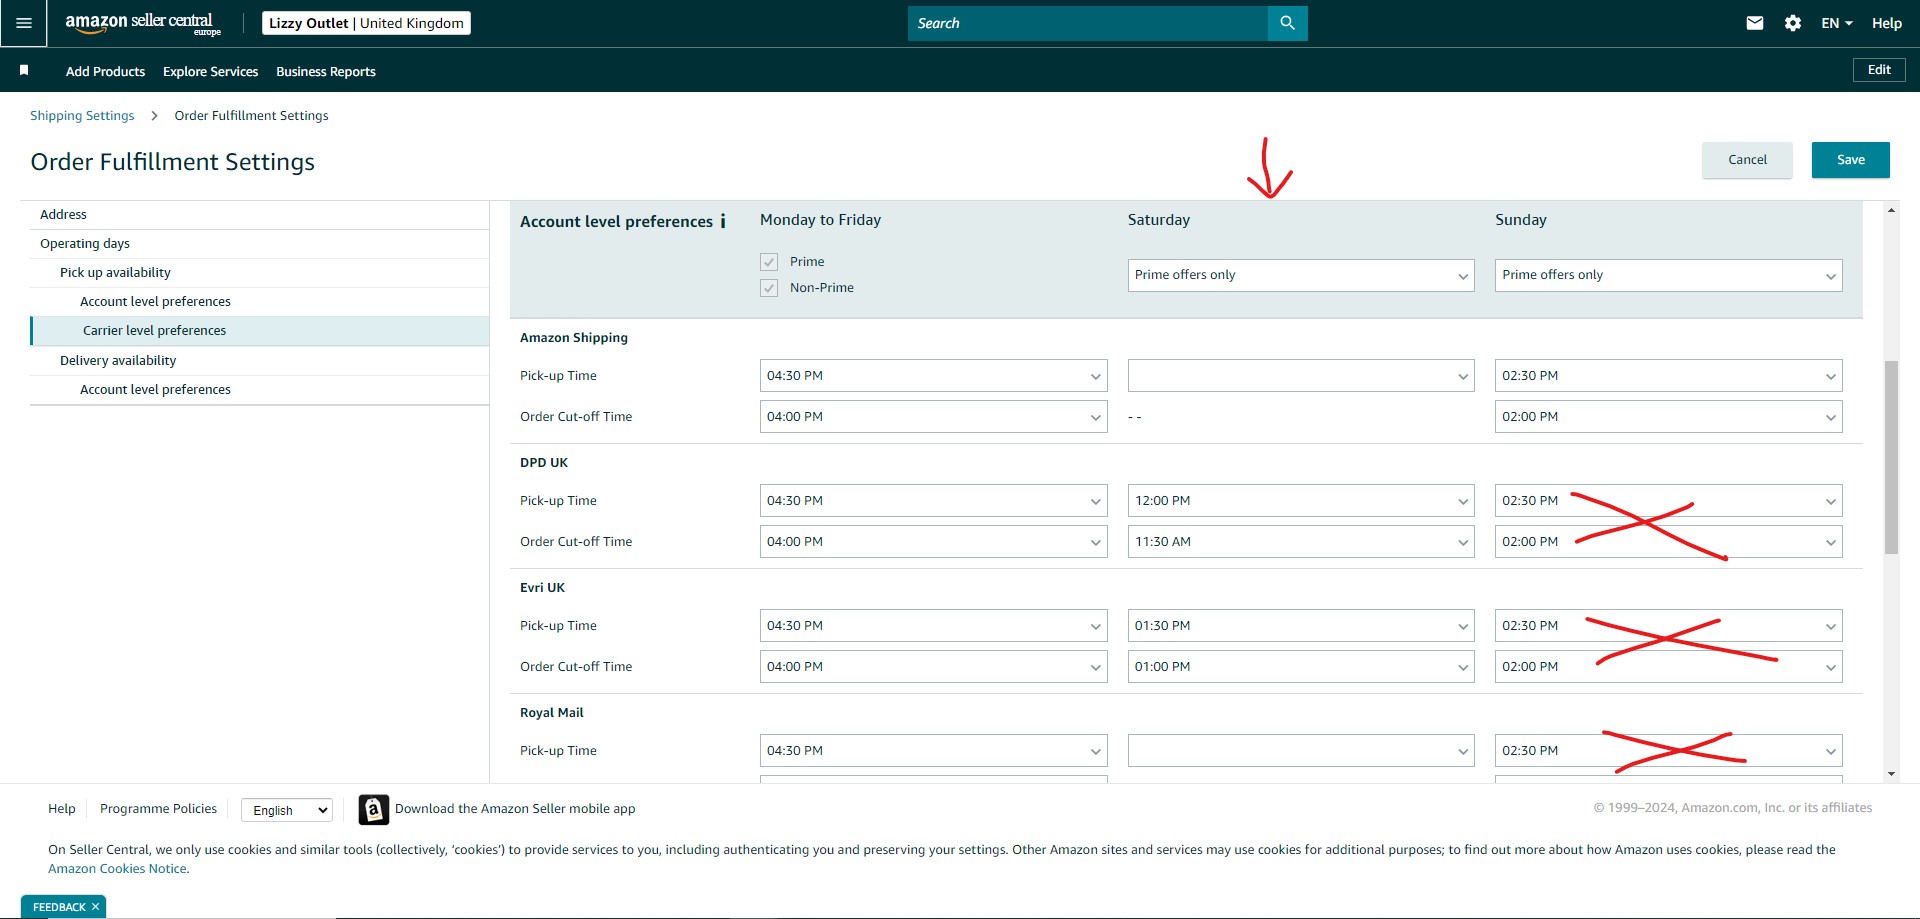
Task: Open Royal Mail weekday Pick-up Time dropdown
Action: click(x=933, y=751)
